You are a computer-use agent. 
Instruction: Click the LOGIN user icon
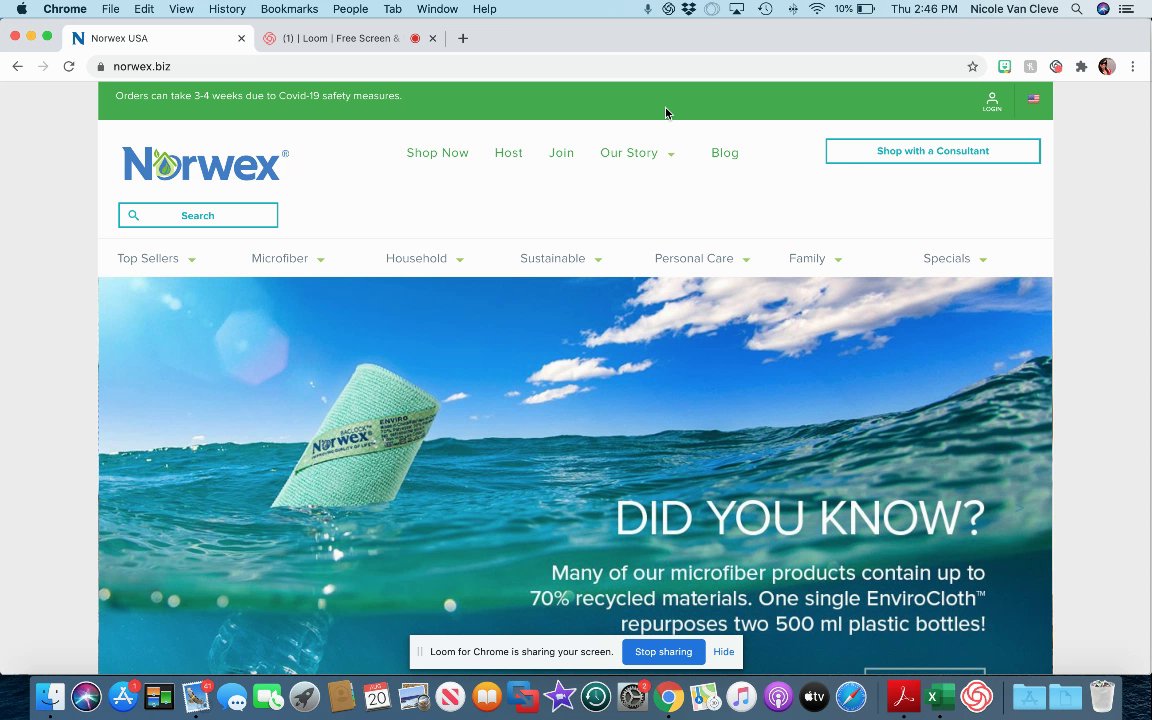[x=992, y=101]
